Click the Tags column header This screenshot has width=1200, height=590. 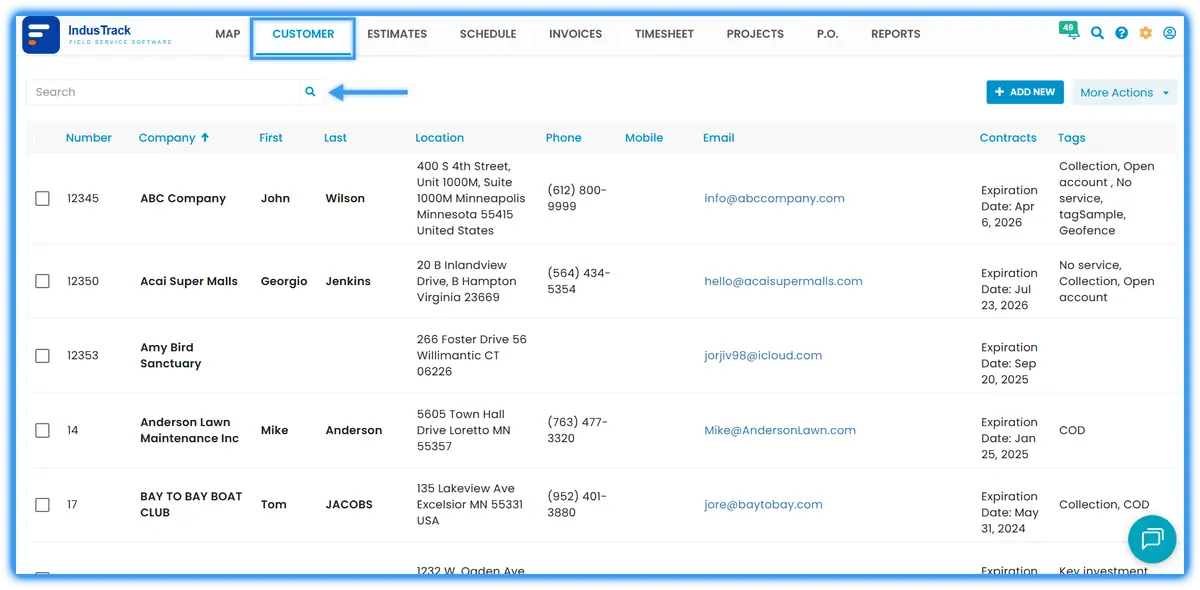click(1071, 138)
